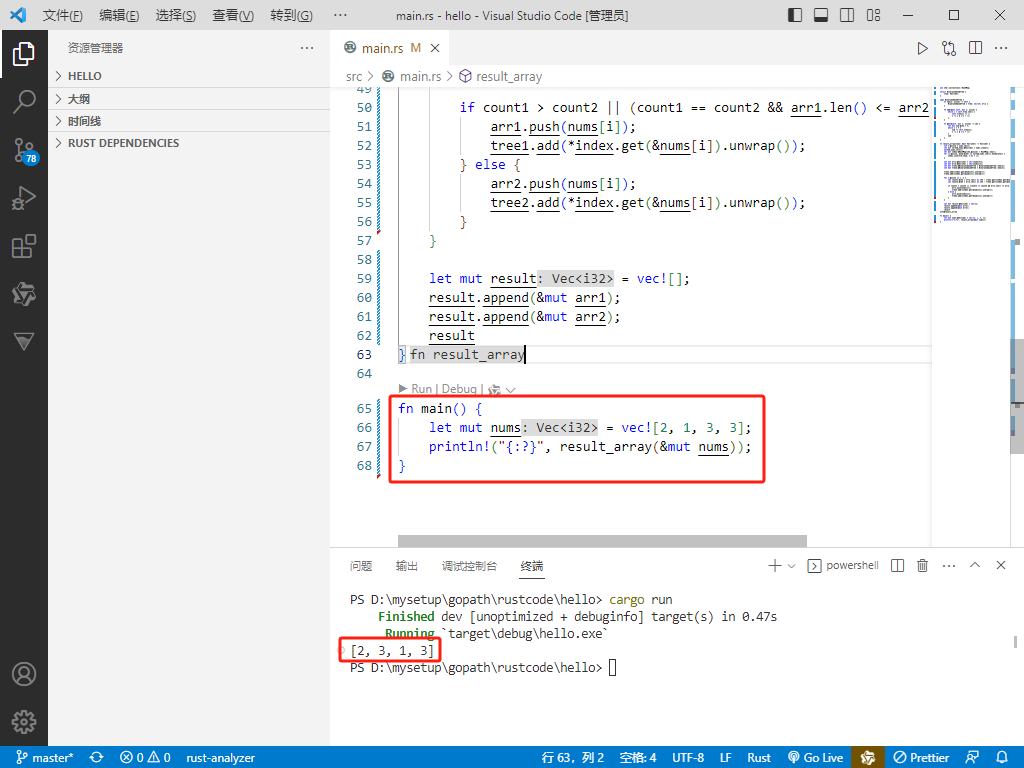This screenshot has width=1024, height=768.
Task: Click master* branch in status bar
Action: pyautogui.click(x=45, y=758)
